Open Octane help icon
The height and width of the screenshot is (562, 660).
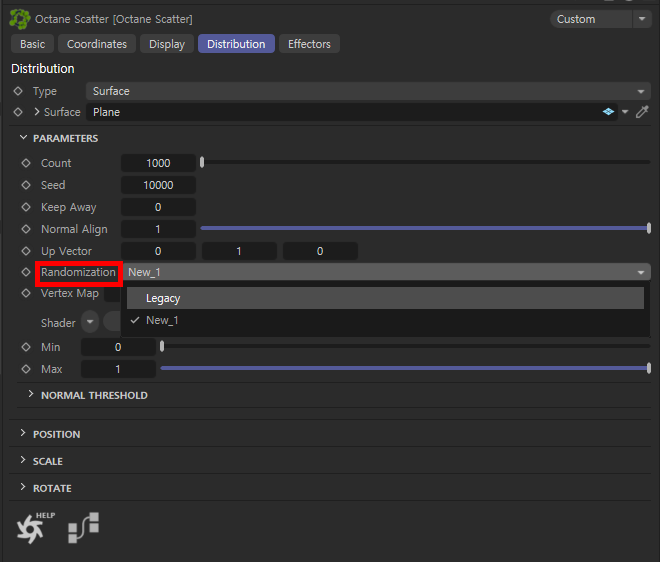(35, 528)
